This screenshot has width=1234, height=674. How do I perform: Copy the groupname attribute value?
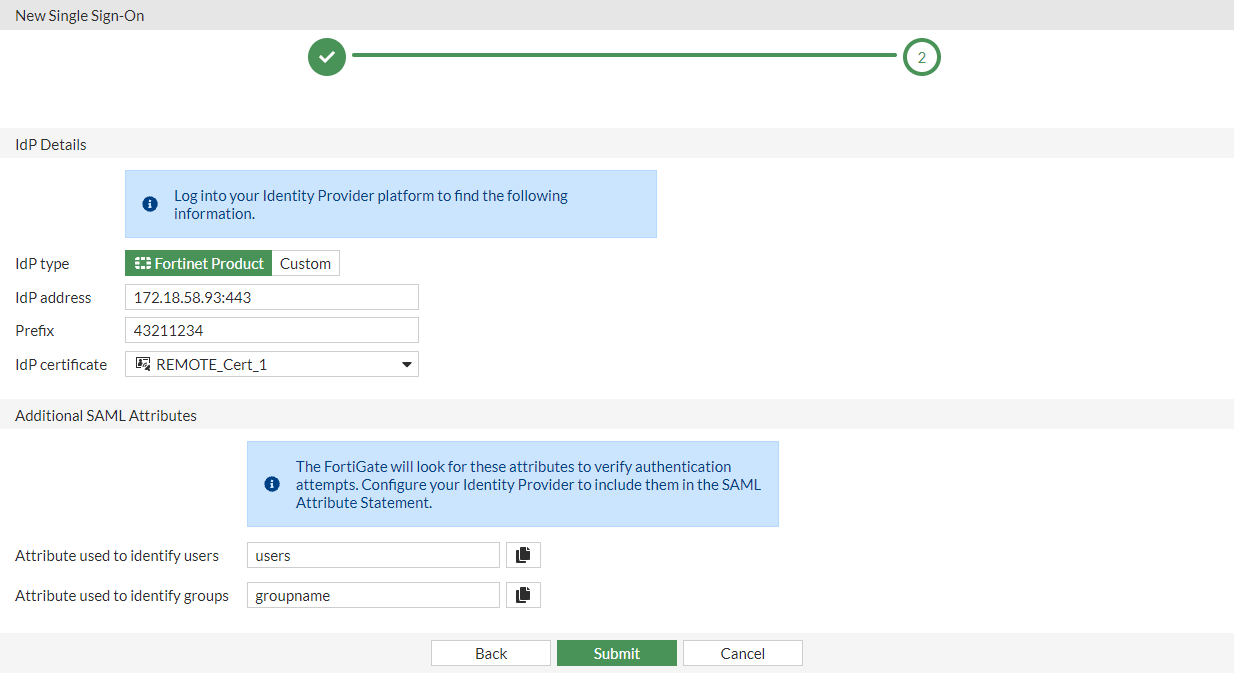pos(522,594)
